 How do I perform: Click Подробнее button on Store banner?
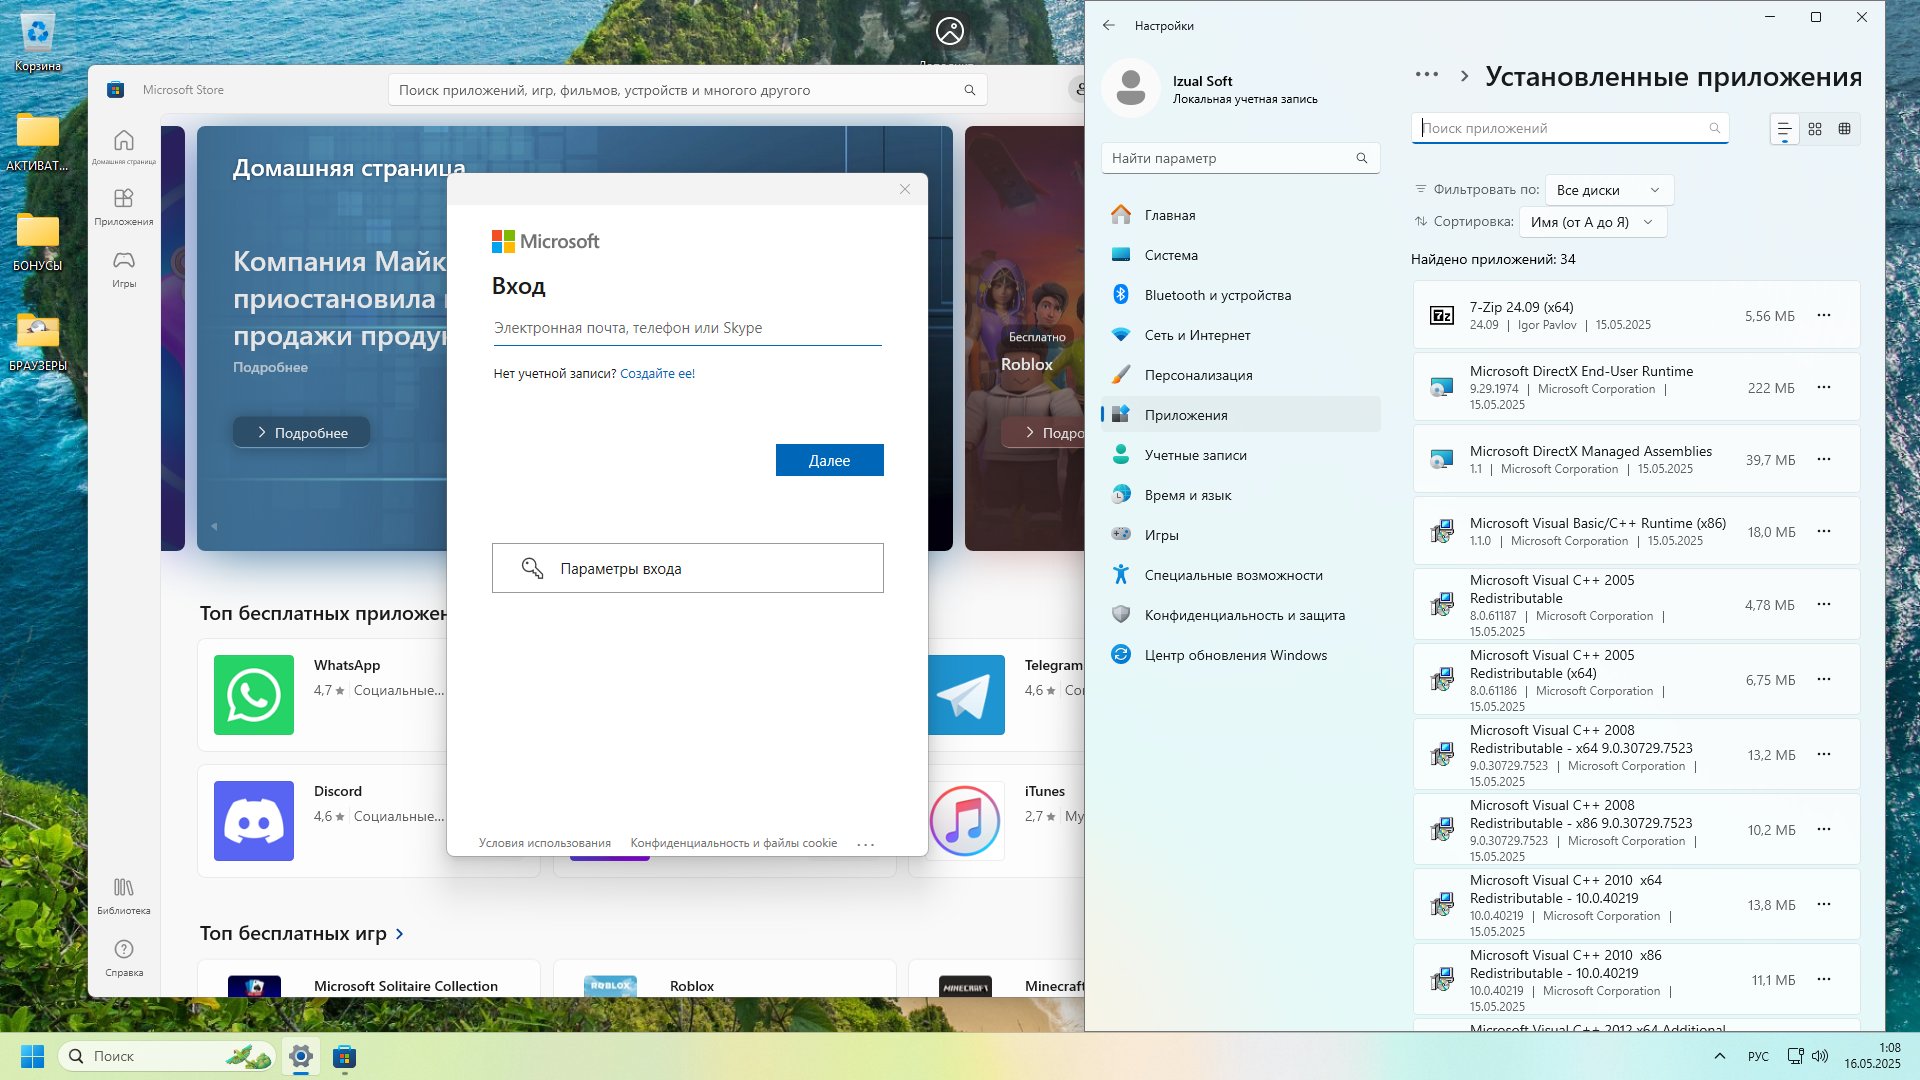coord(302,432)
